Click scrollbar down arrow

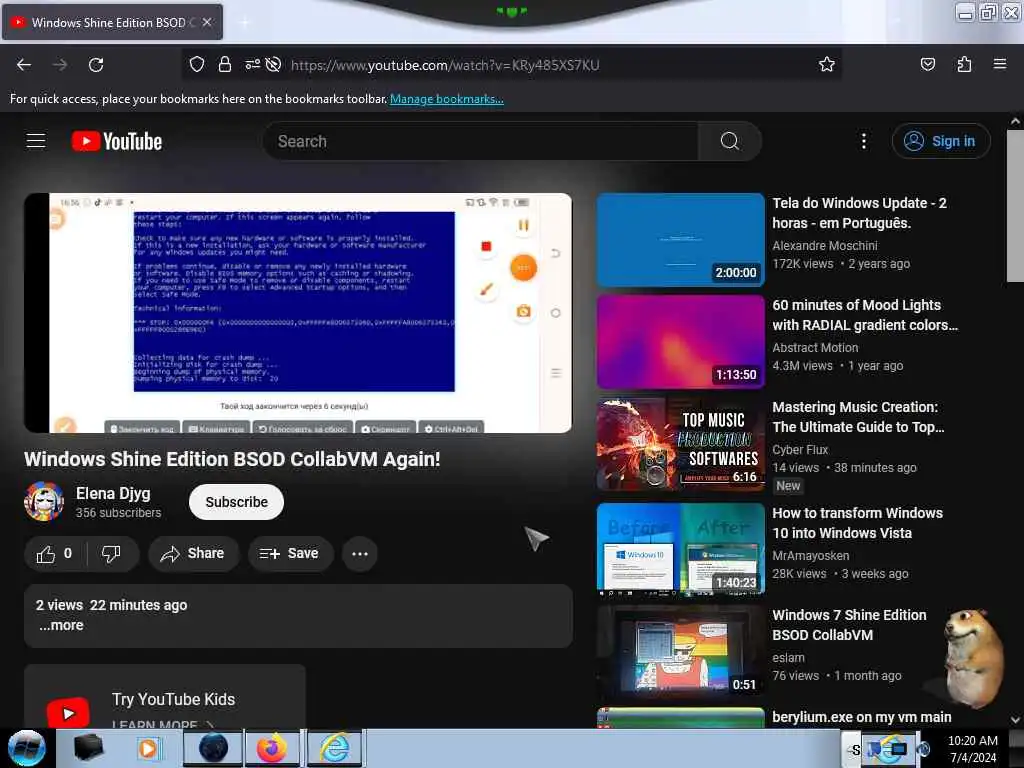(1015, 720)
